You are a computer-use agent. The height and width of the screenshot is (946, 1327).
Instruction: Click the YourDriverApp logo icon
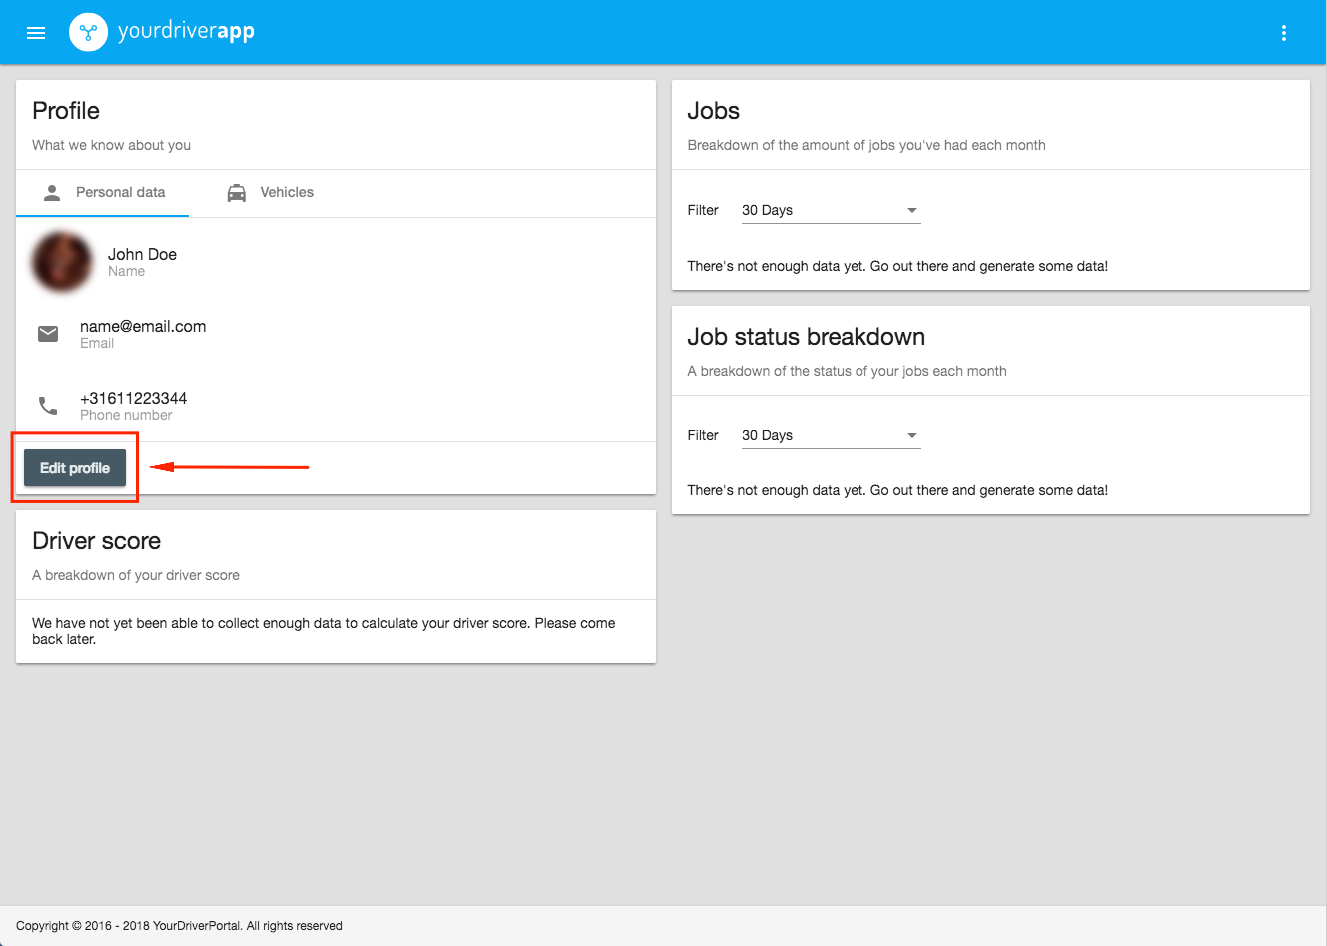(88, 32)
